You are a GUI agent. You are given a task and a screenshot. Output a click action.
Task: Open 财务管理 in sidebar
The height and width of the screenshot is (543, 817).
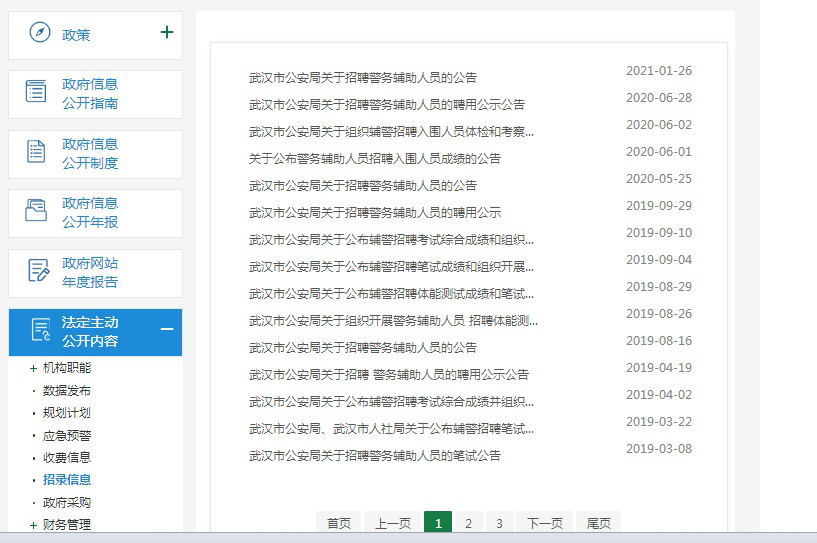(67, 524)
